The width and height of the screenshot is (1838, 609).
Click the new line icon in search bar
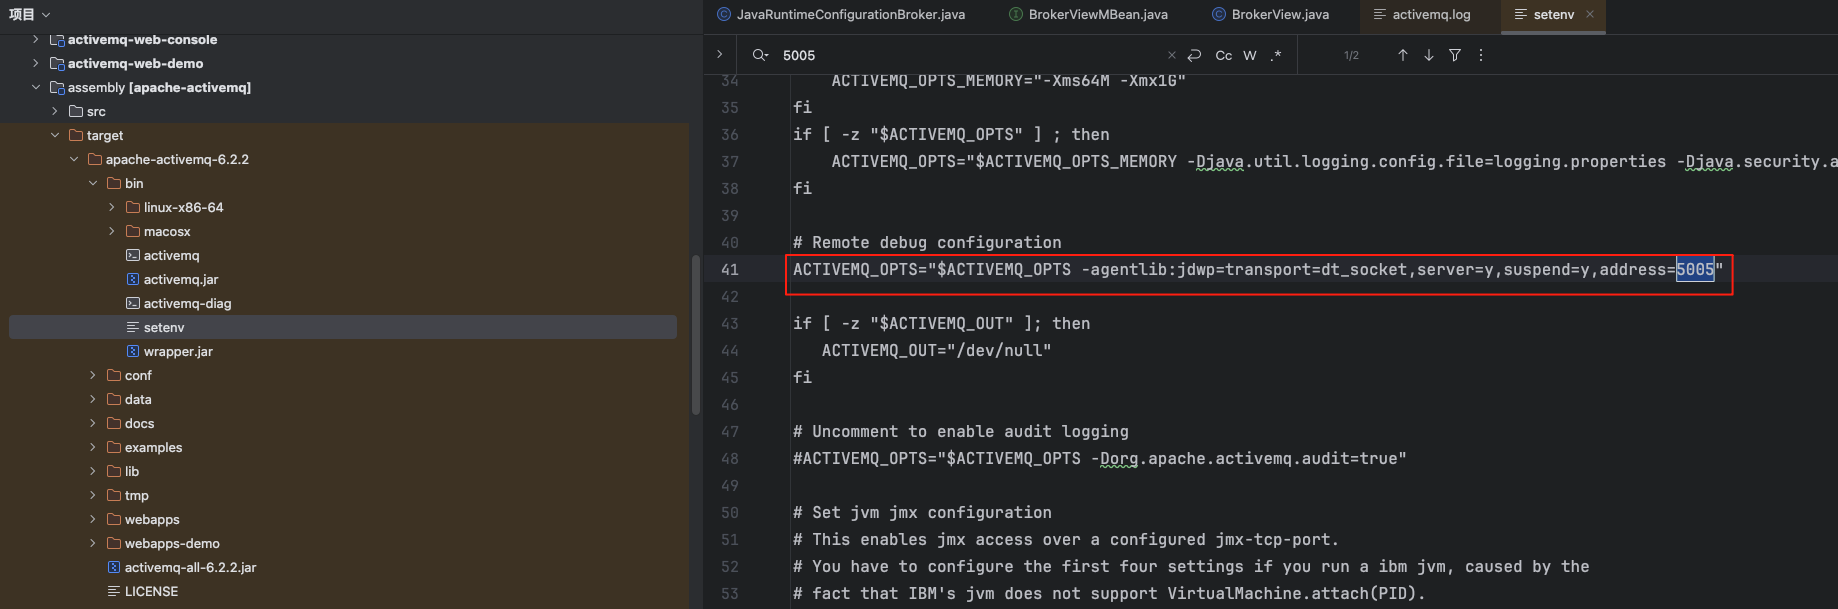coord(1194,55)
